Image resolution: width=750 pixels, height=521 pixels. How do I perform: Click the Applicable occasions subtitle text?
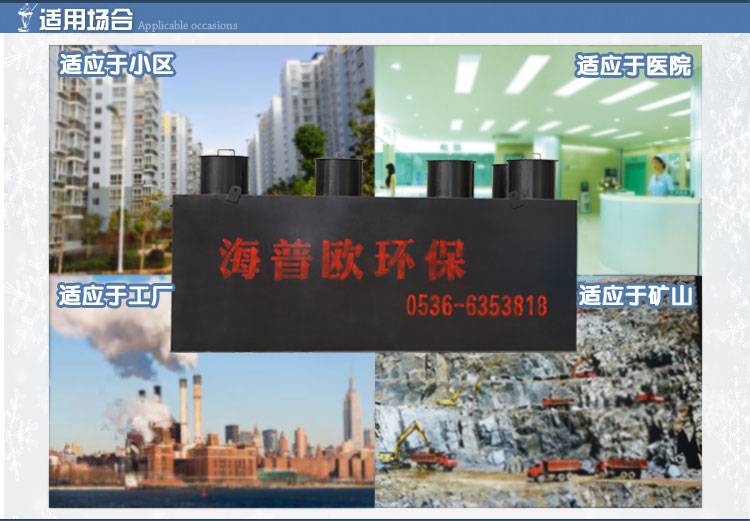[x=187, y=25]
